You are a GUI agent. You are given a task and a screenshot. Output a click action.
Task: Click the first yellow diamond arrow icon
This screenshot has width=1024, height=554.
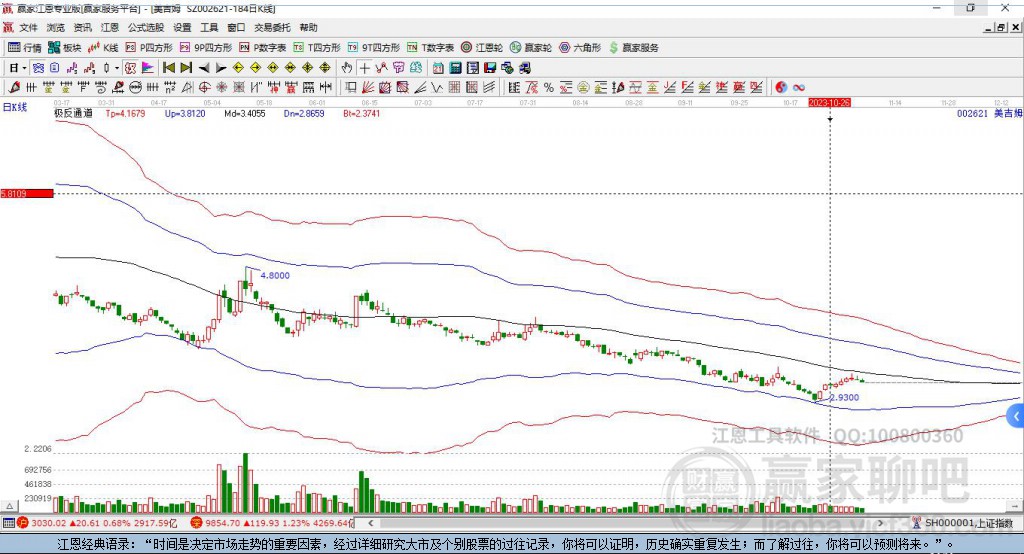pos(238,68)
